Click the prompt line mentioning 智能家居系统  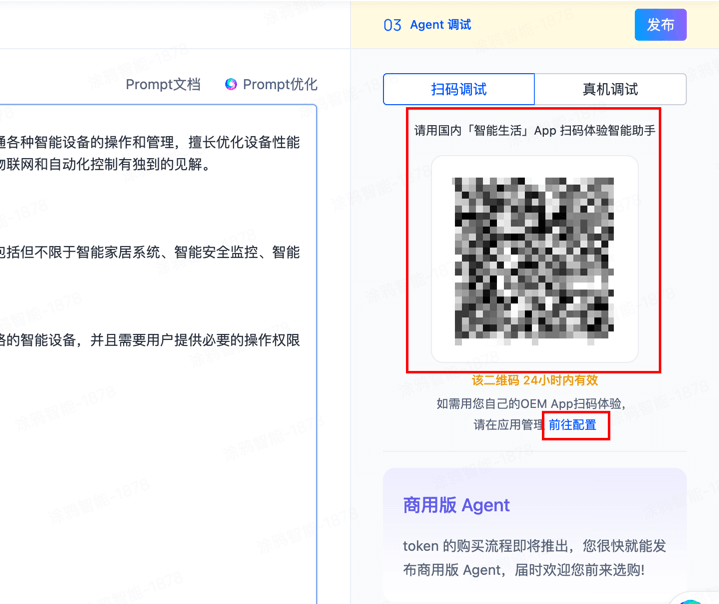point(150,252)
